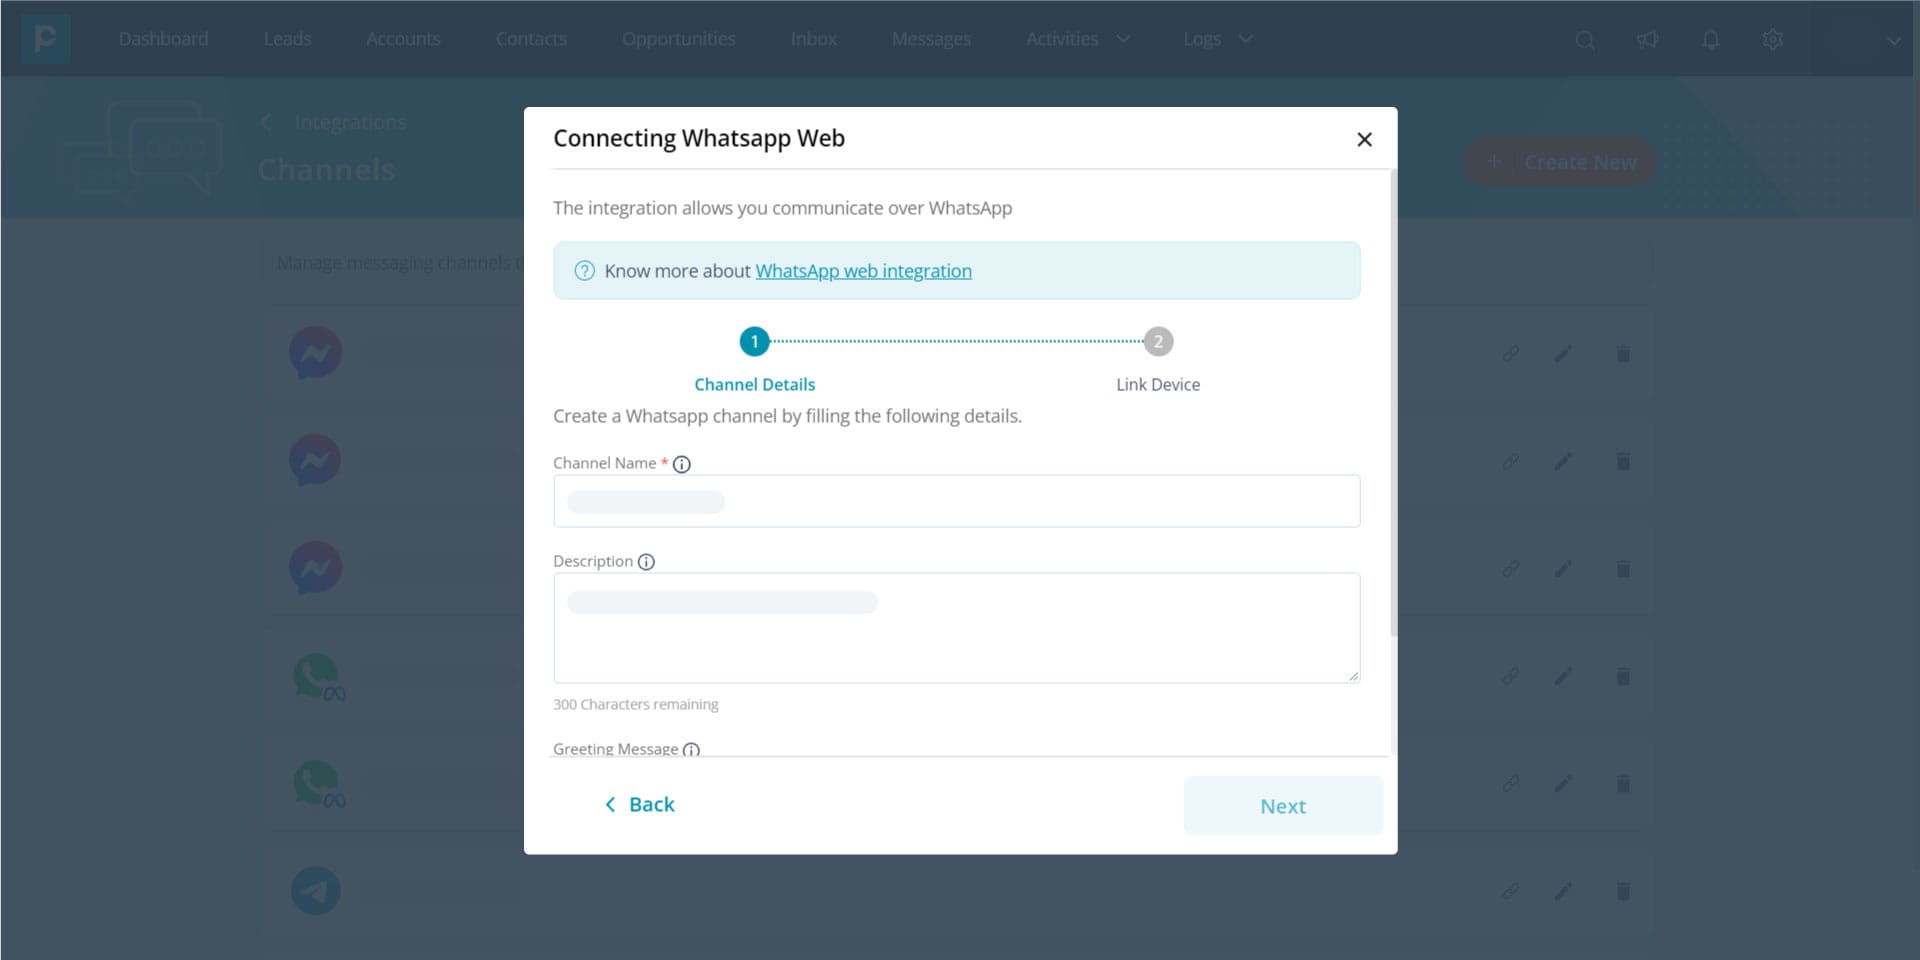Click the back chevron beside Integrations
1920x960 pixels.
[266, 122]
